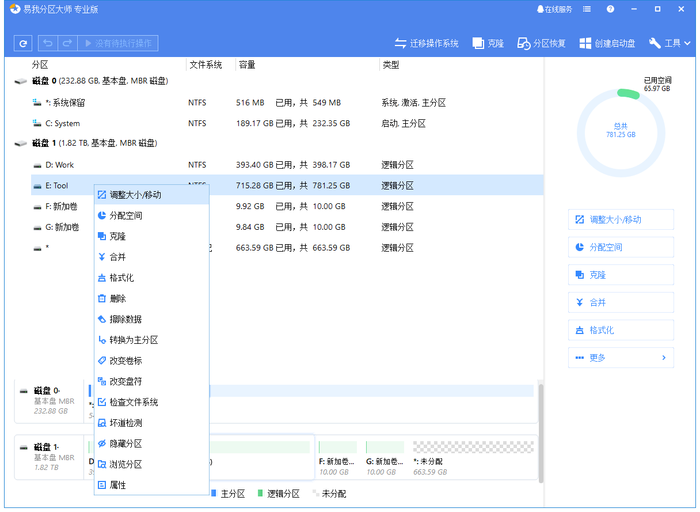This screenshot has width=700, height=512.
Task: Expand the 工具 dropdown
Action: click(670, 43)
